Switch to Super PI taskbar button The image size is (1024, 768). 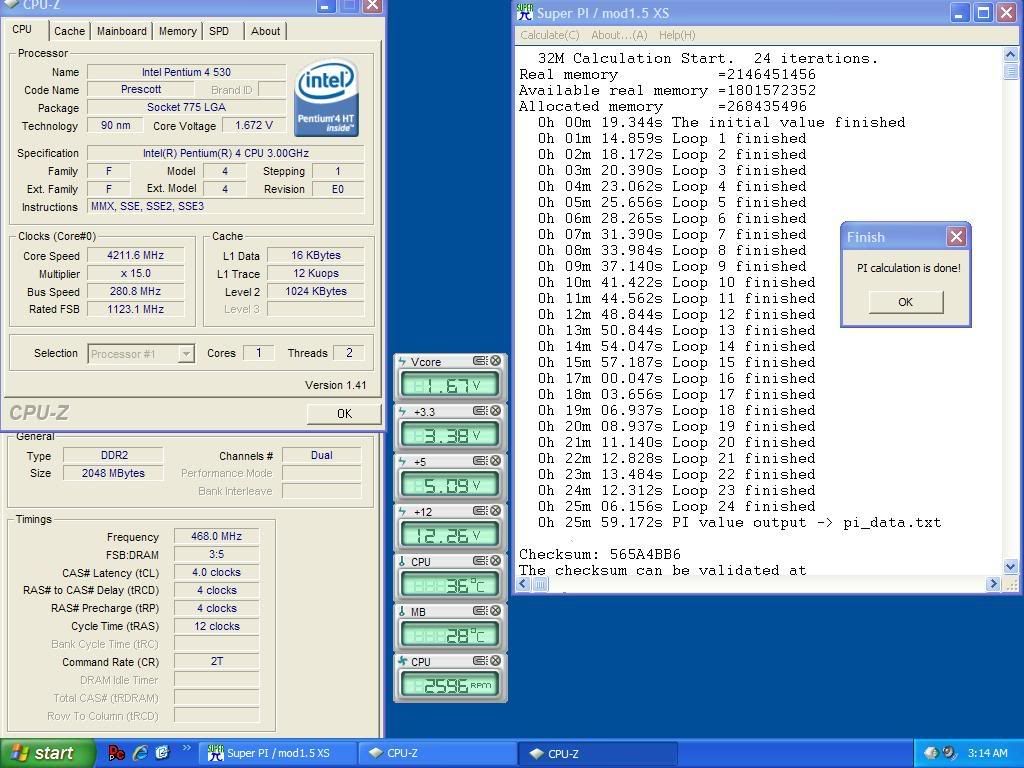[x=278, y=754]
